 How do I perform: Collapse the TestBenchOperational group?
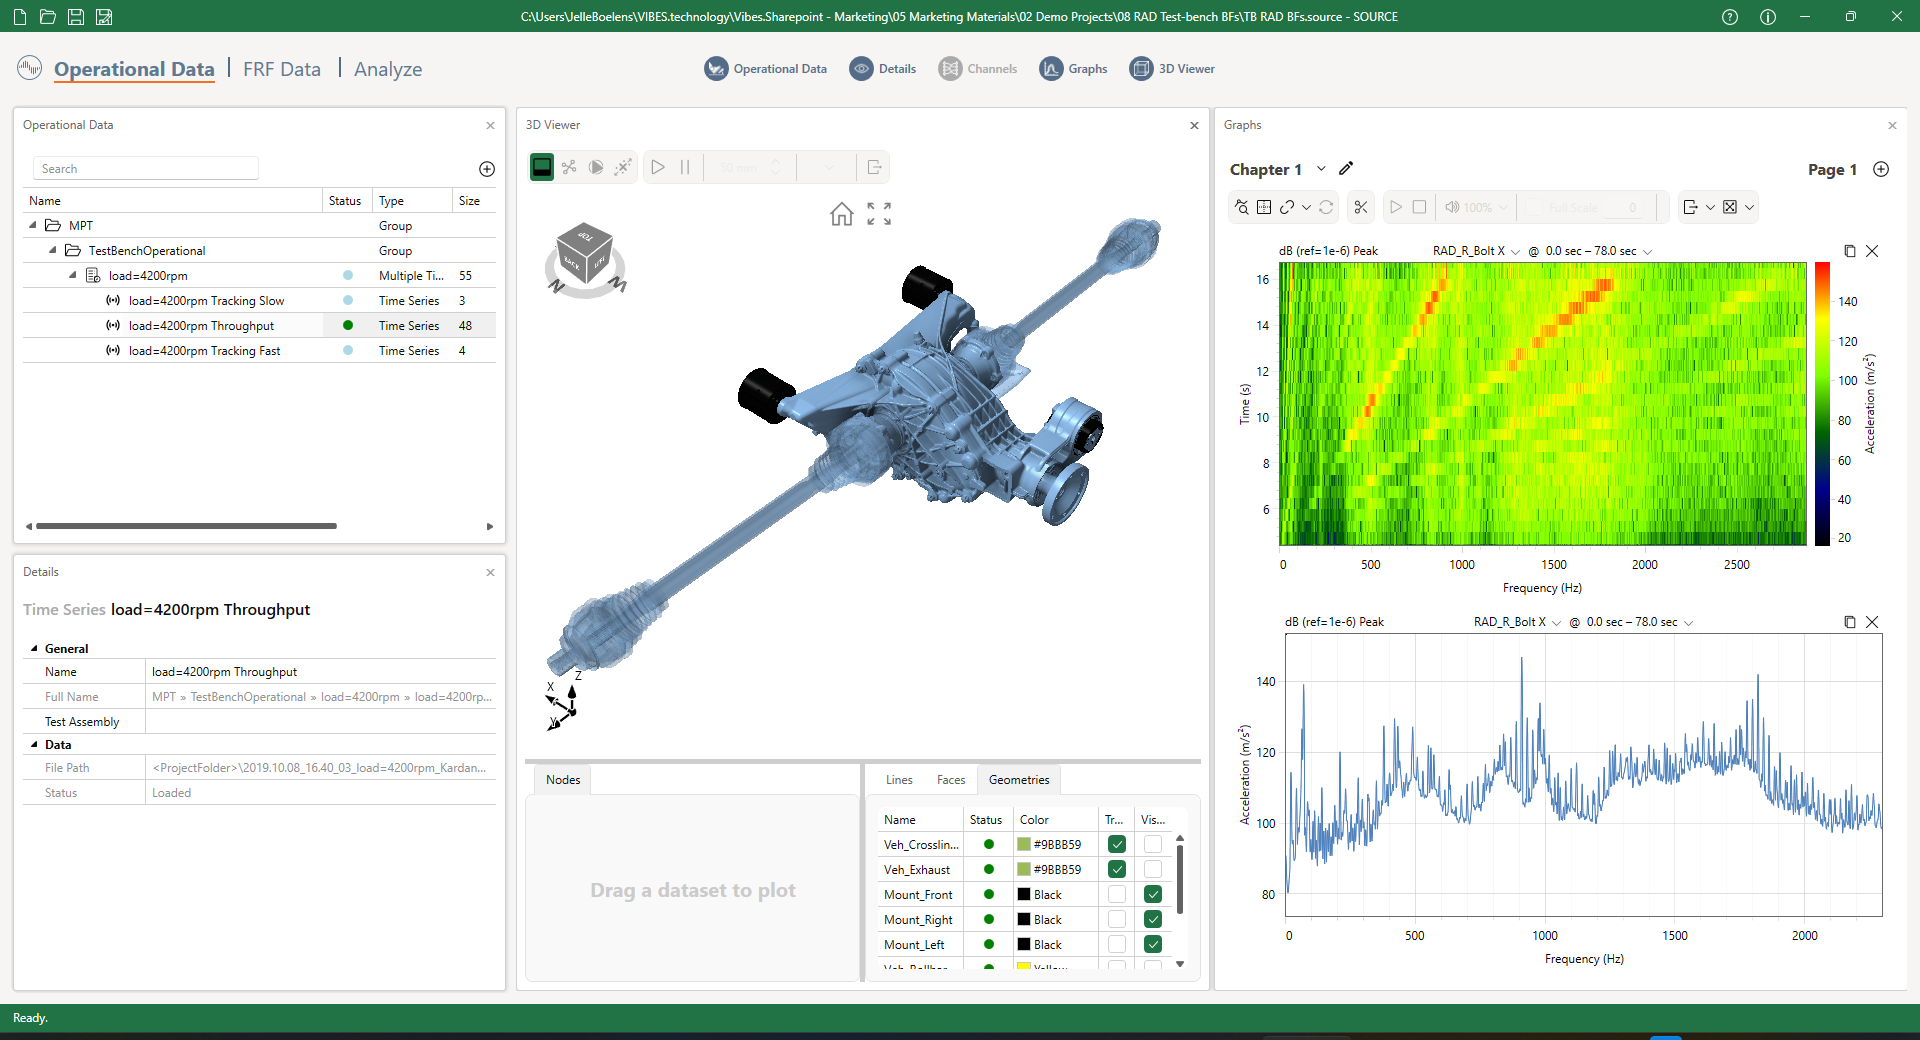[53, 250]
